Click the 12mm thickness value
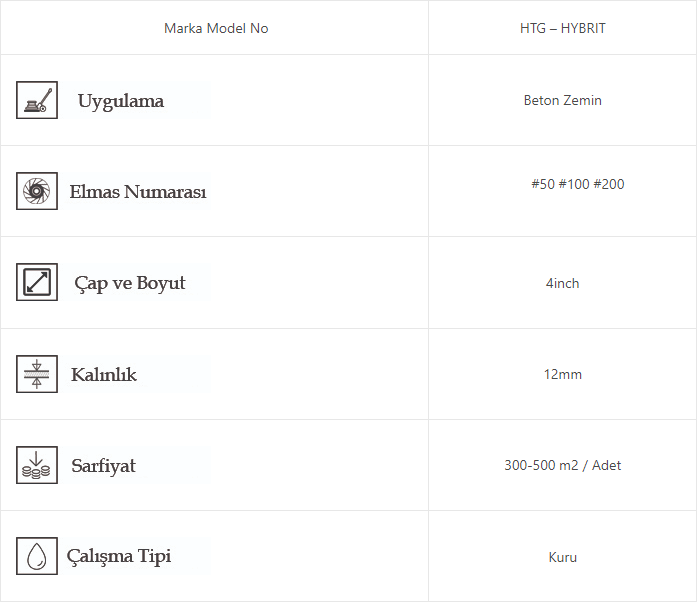Screen dimensions: 699x602 pyautogui.click(x=563, y=374)
